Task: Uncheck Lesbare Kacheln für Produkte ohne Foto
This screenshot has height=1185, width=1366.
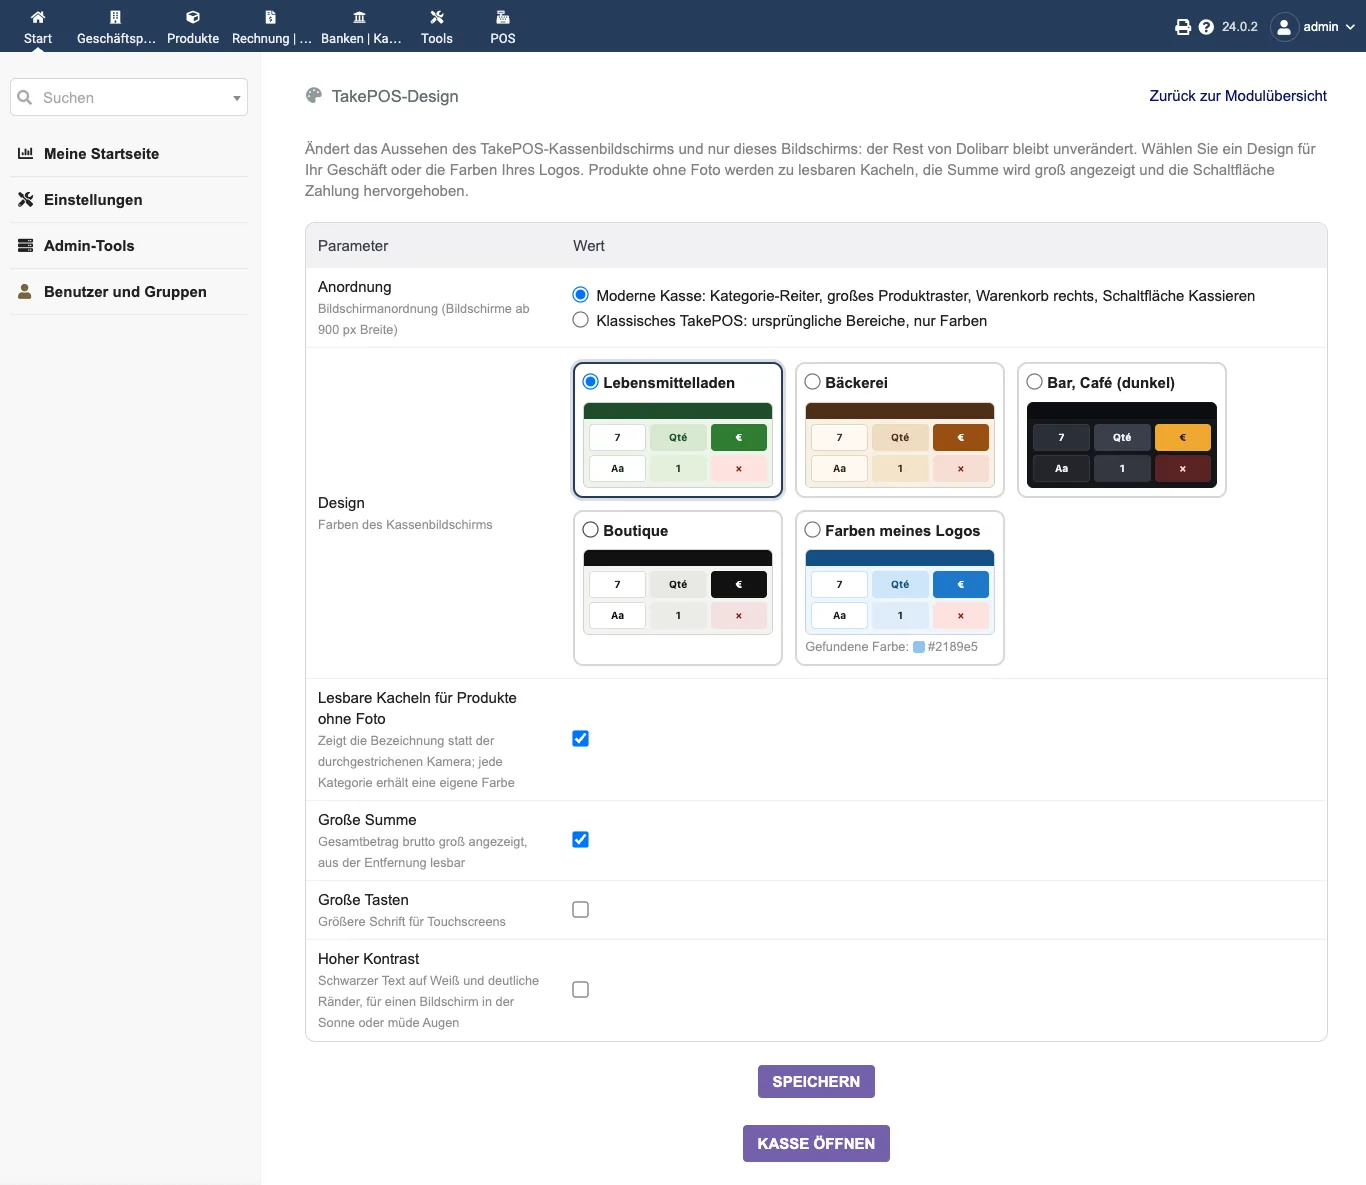Action: (580, 738)
